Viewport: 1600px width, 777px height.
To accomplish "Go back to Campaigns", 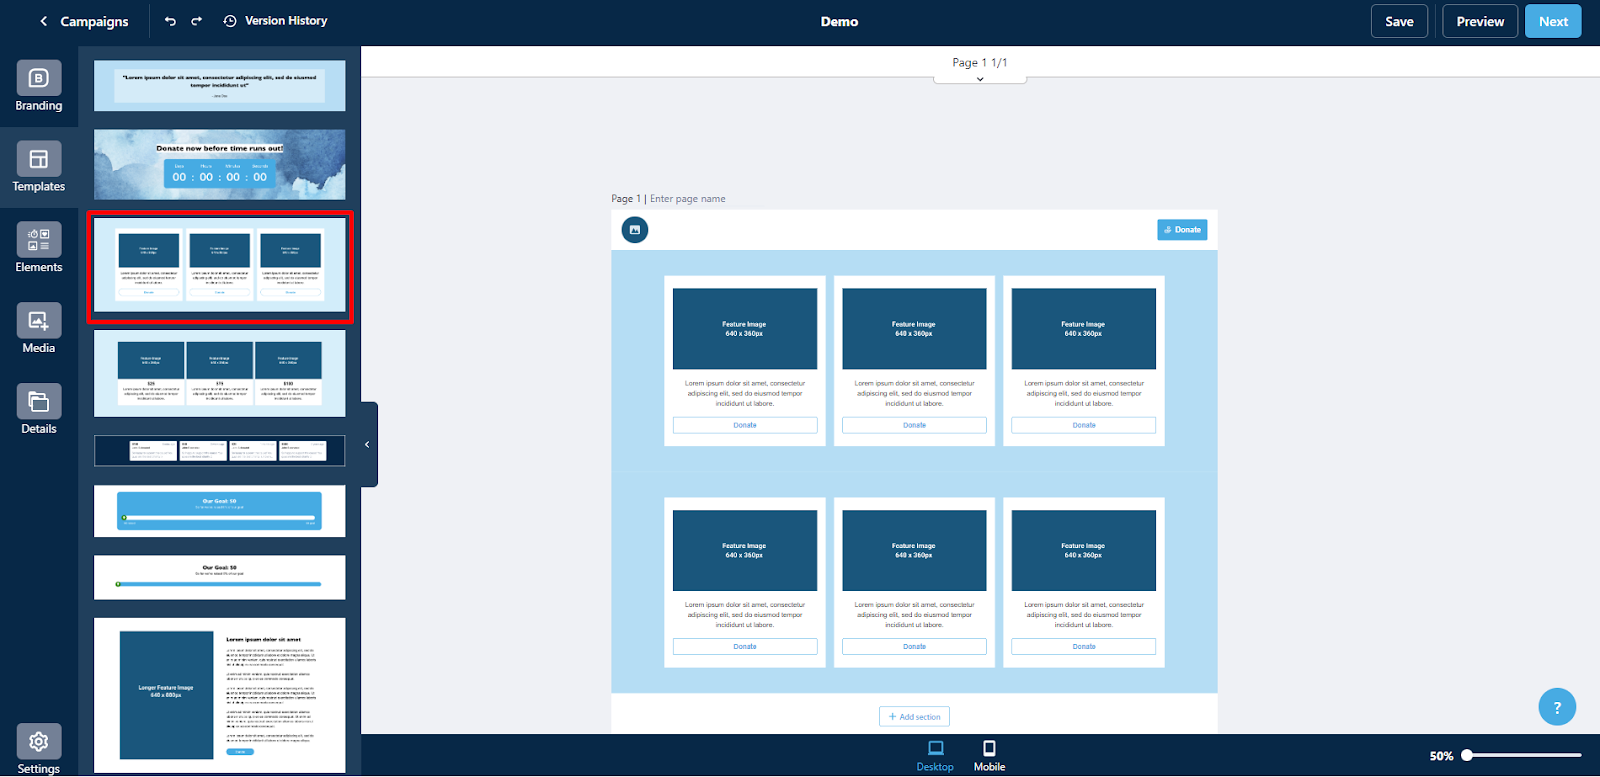I will pyautogui.click(x=84, y=21).
